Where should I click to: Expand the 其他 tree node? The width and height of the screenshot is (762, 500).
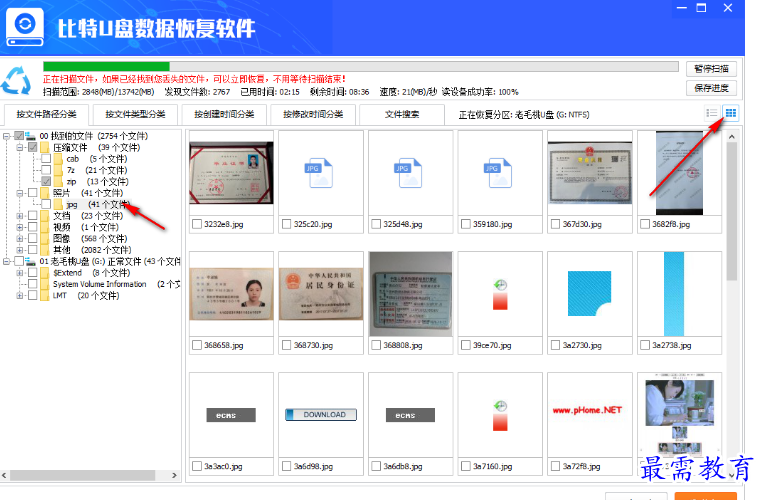click(19, 250)
